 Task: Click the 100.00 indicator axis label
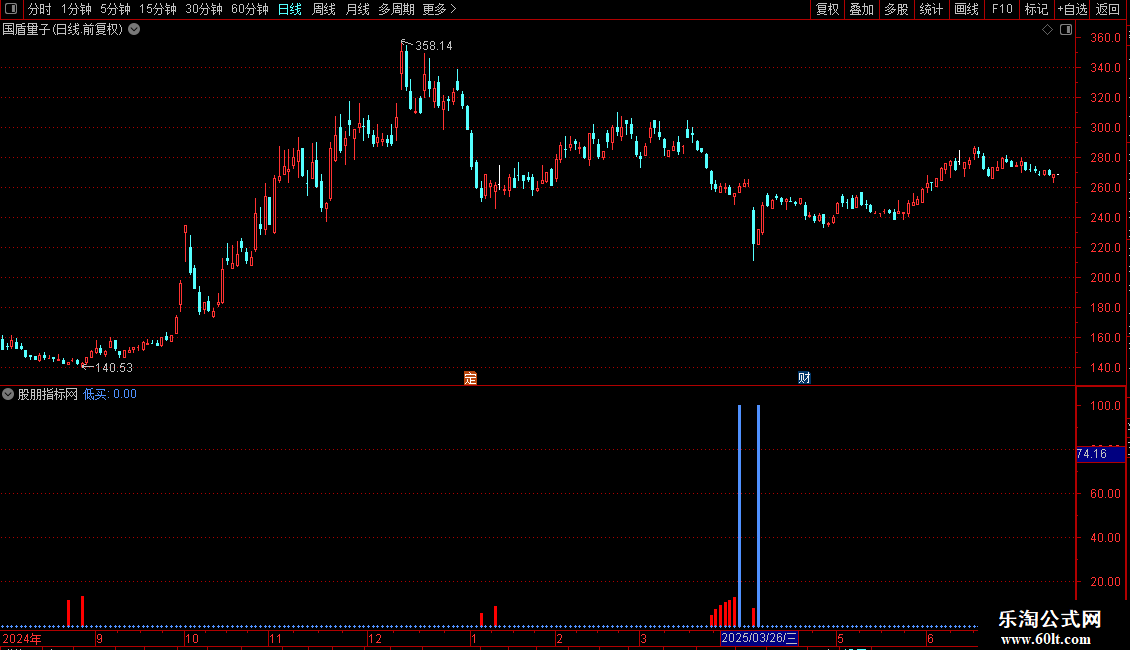[x=1105, y=406]
